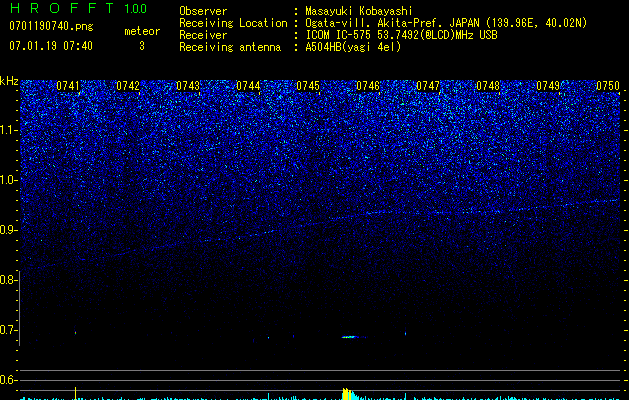Click the Receiving Location field label
This screenshot has width=629, height=400.
[x=233, y=23]
